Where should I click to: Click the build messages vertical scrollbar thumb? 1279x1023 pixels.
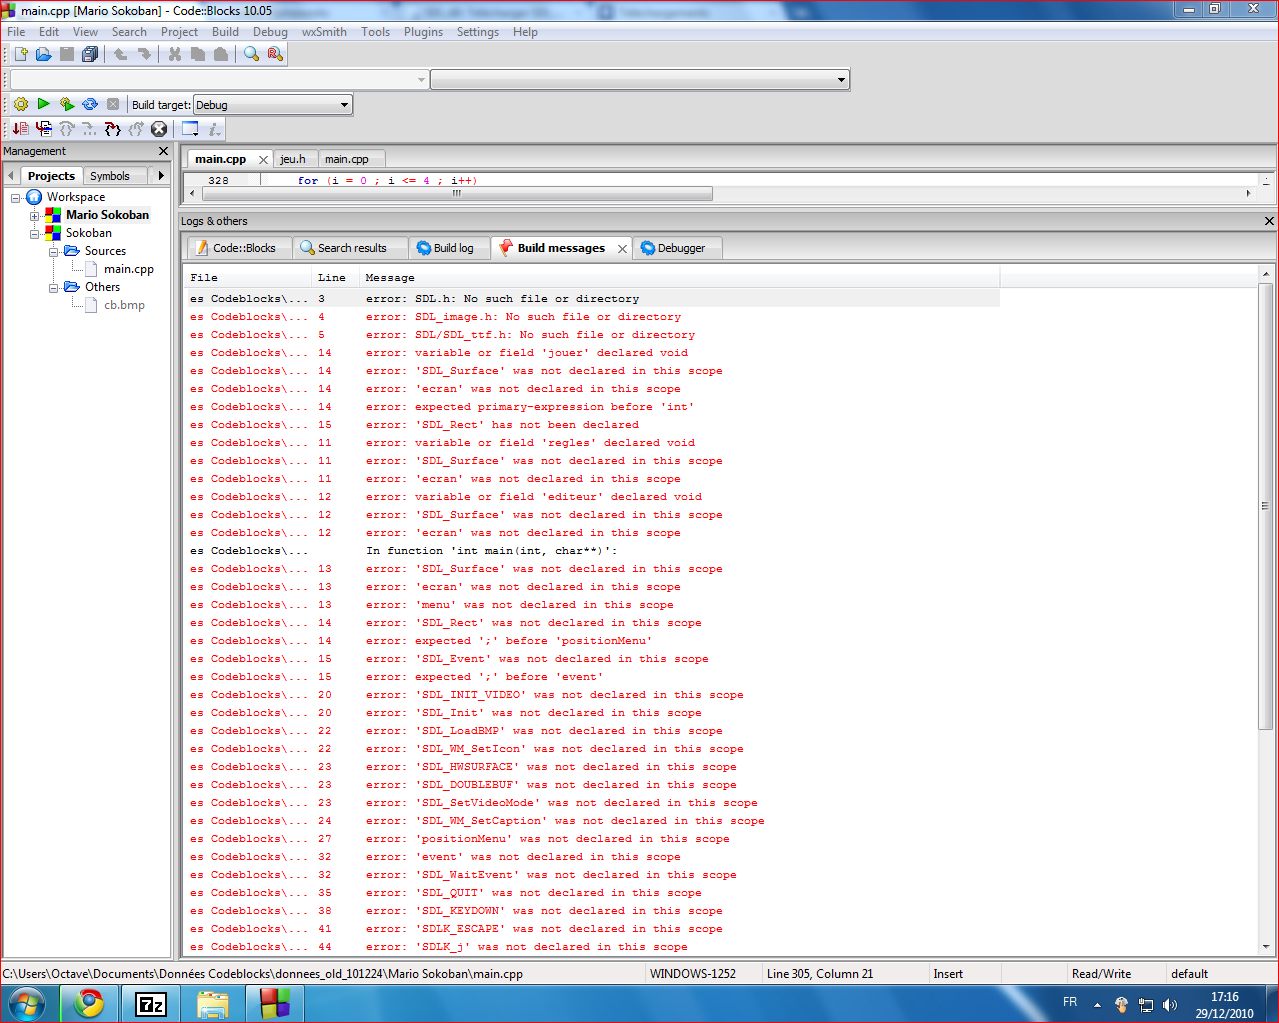(x=1265, y=505)
